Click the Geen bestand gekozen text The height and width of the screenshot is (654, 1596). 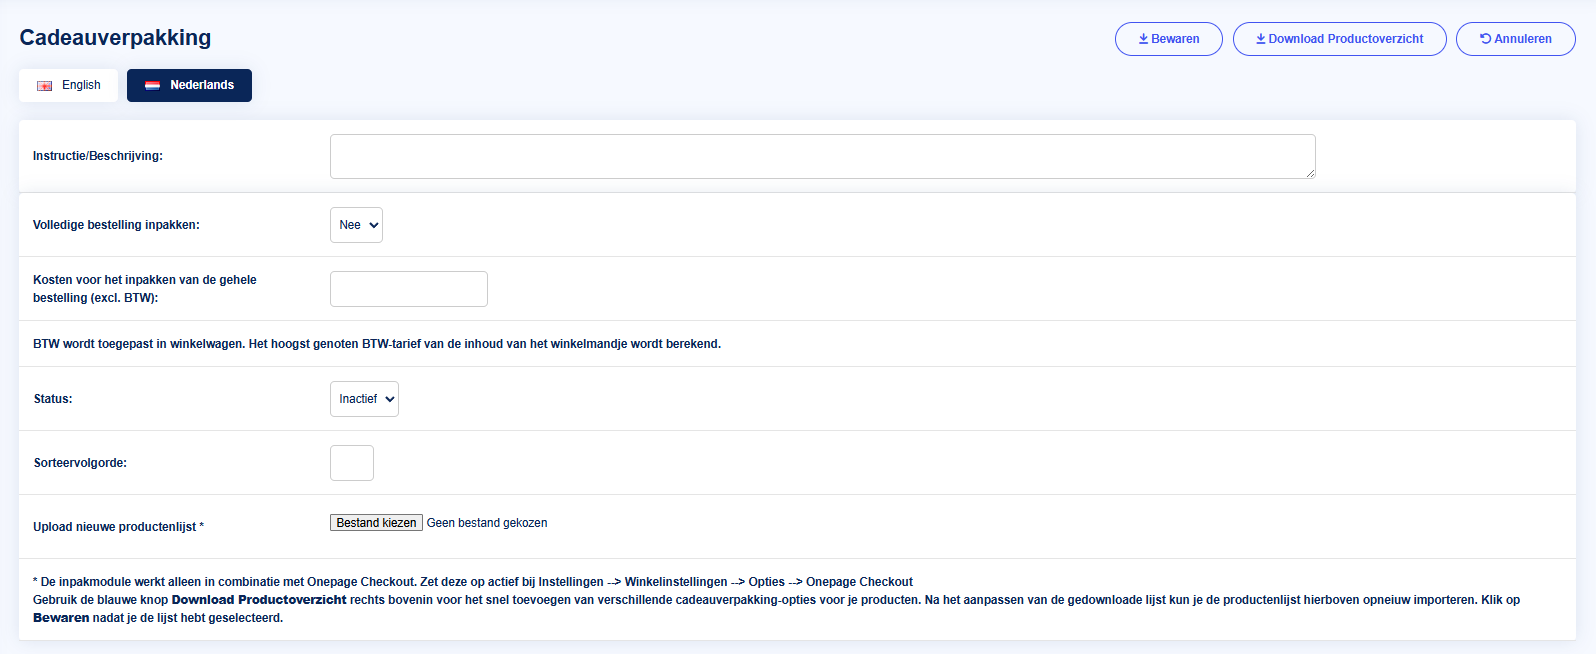(x=487, y=523)
